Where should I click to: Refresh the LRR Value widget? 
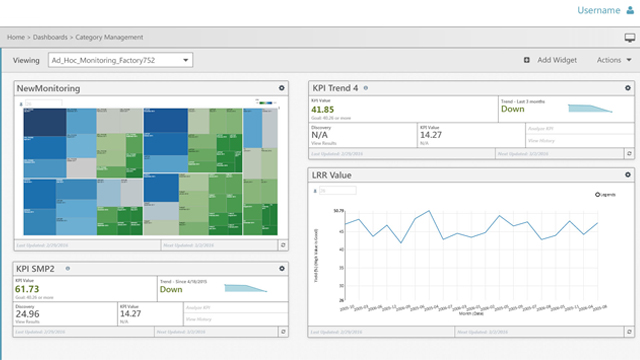point(629,332)
